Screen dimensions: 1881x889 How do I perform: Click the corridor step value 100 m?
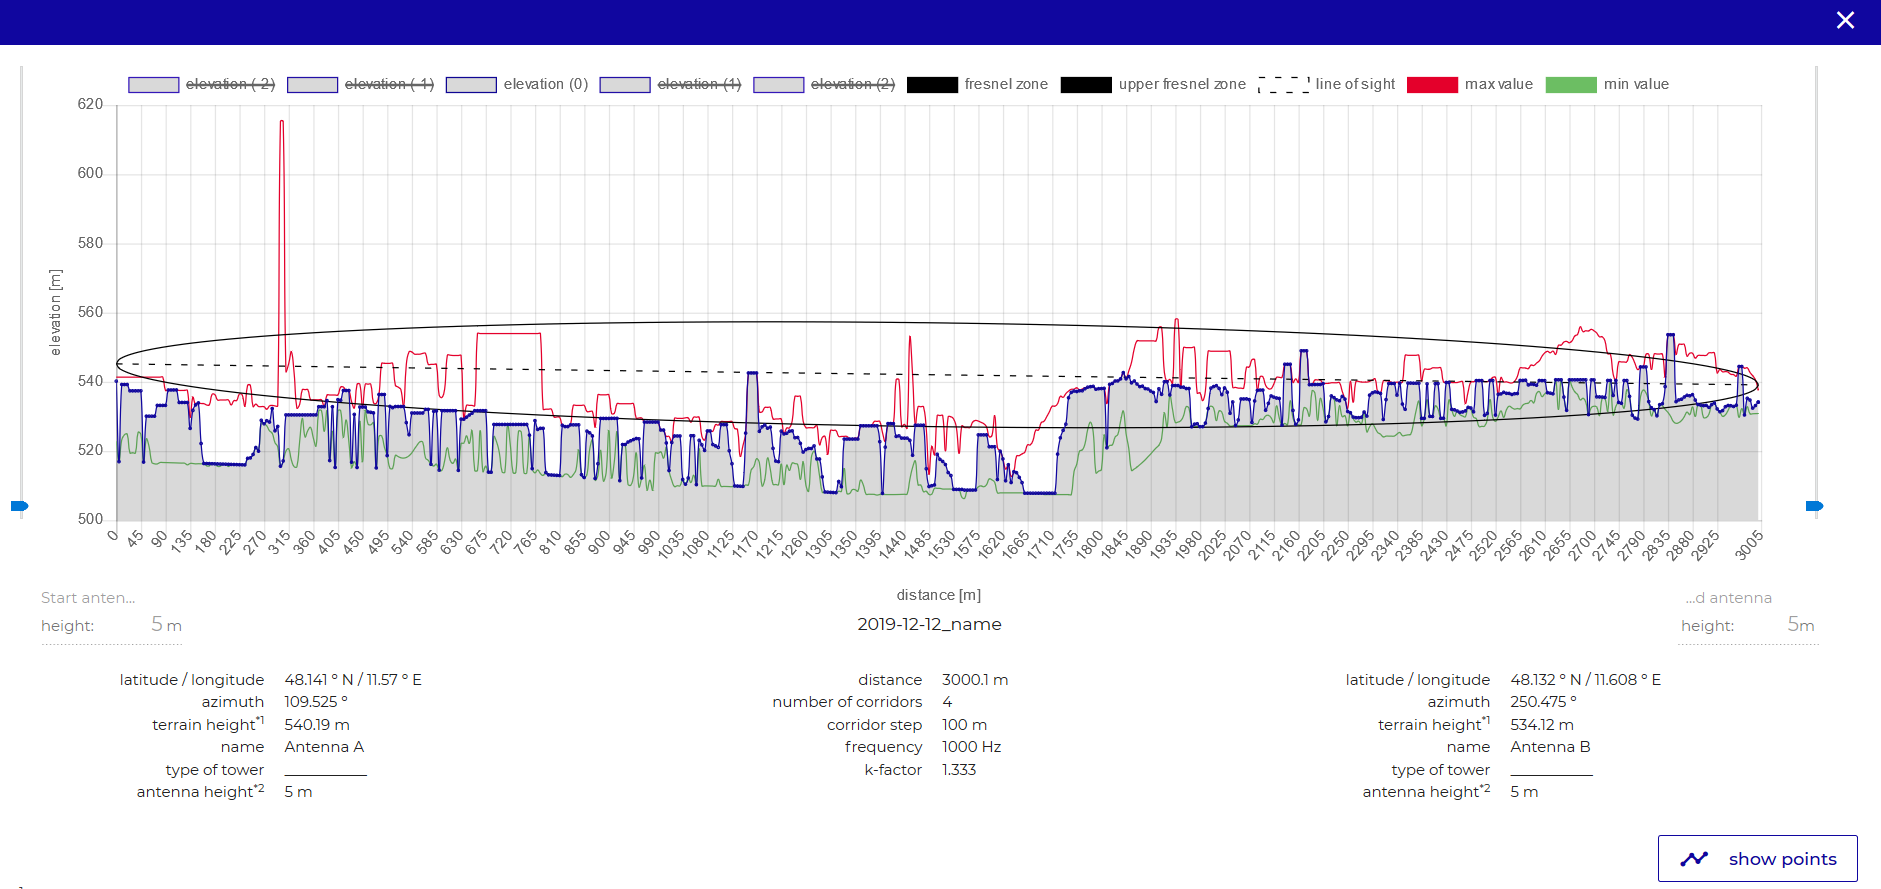tap(964, 725)
